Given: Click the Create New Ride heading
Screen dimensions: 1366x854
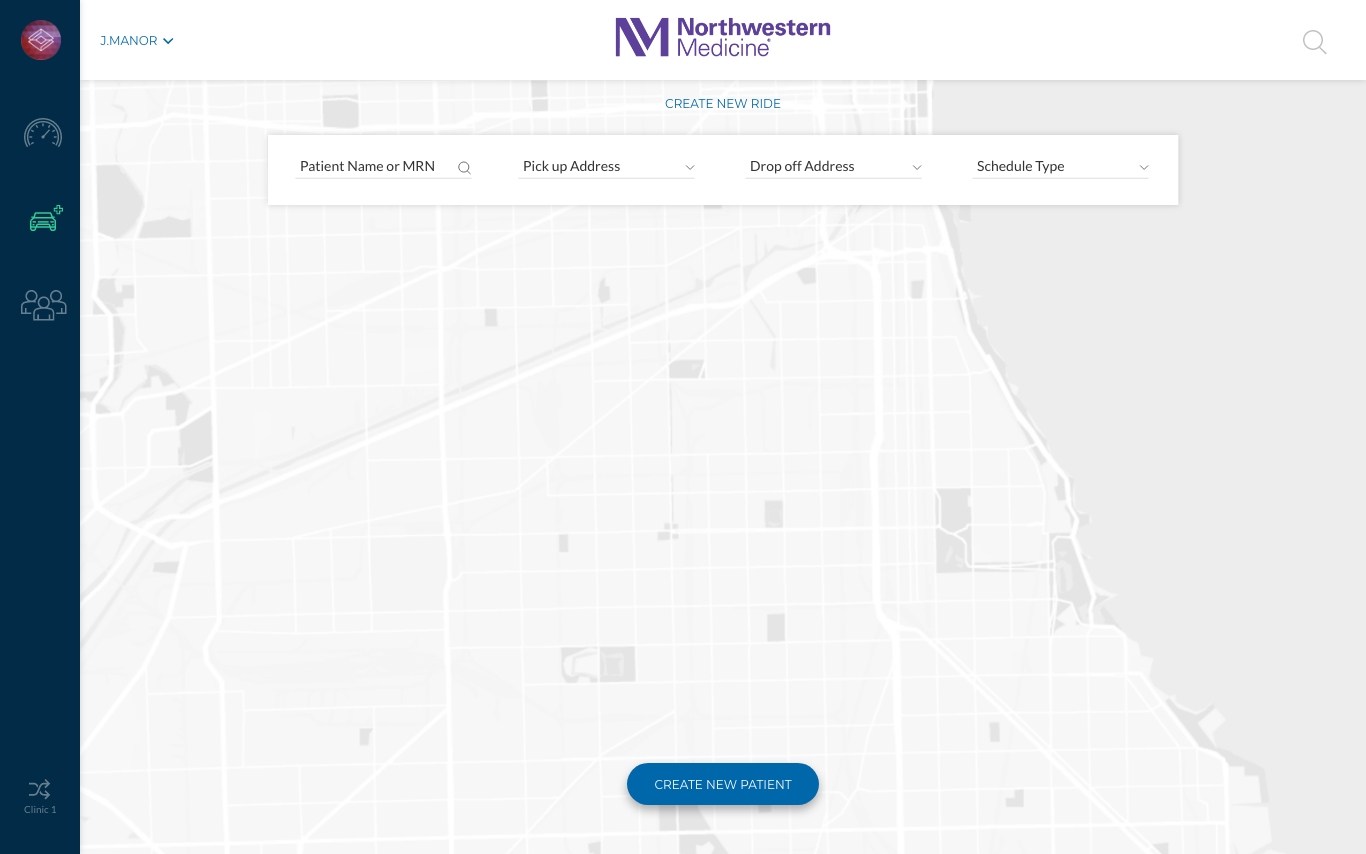Looking at the screenshot, I should [x=722, y=104].
